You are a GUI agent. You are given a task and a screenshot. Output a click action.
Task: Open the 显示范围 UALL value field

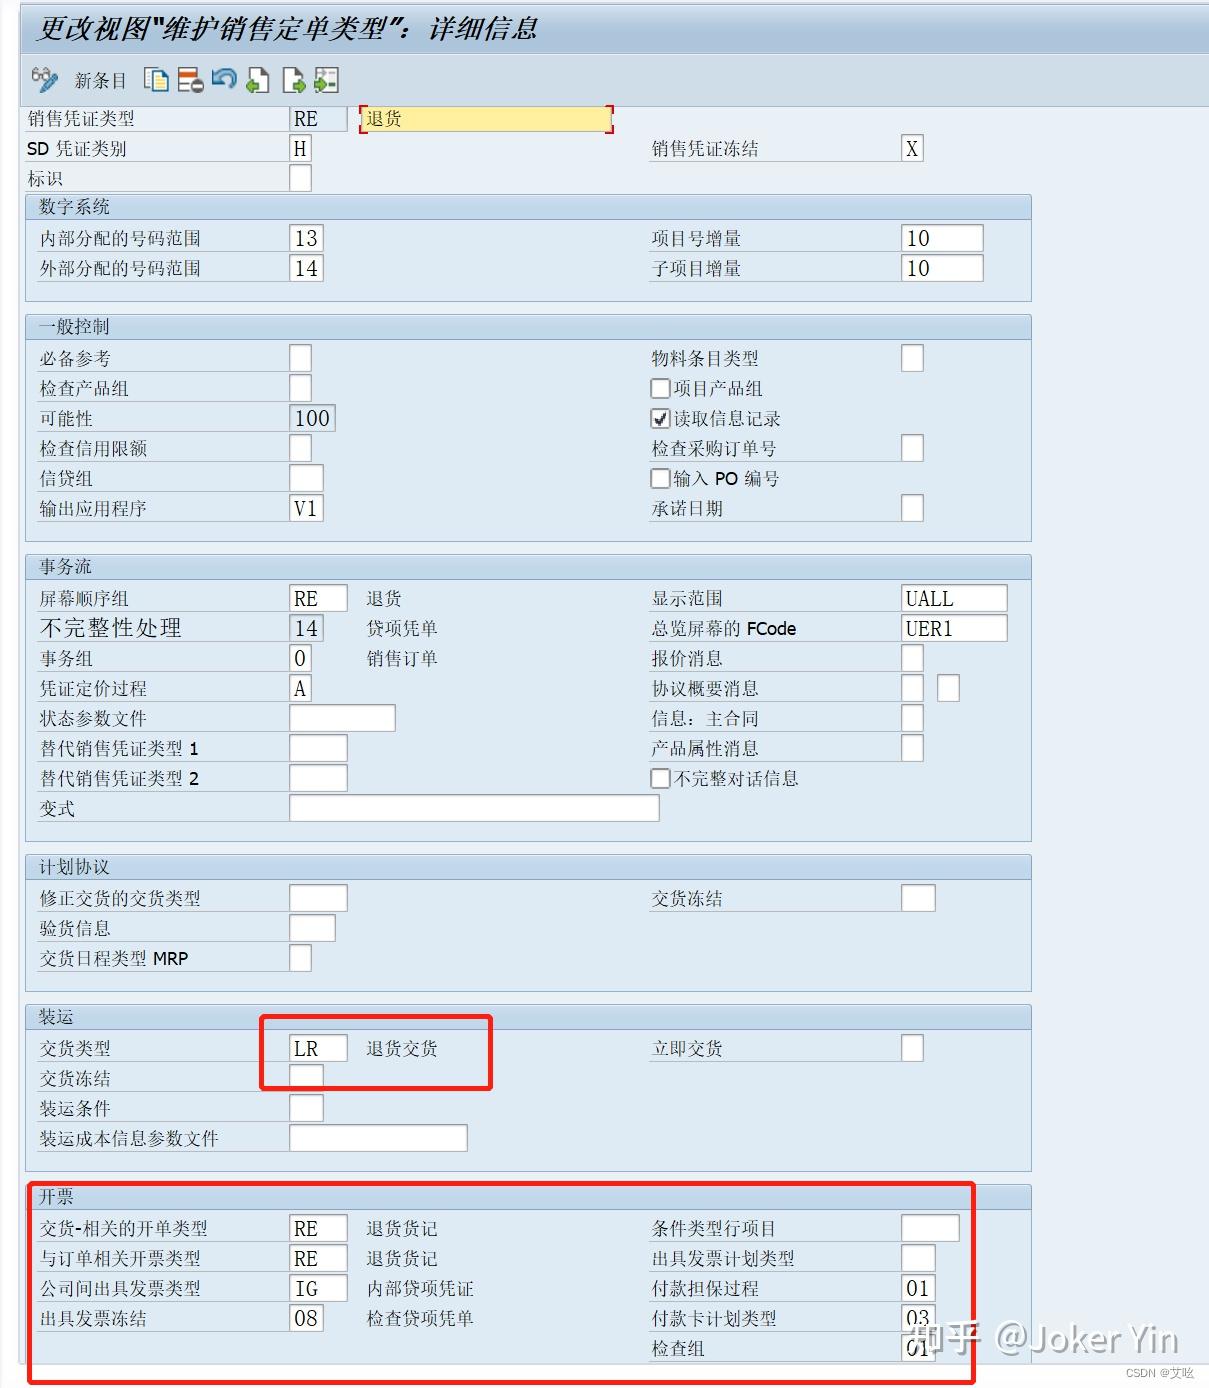952,597
